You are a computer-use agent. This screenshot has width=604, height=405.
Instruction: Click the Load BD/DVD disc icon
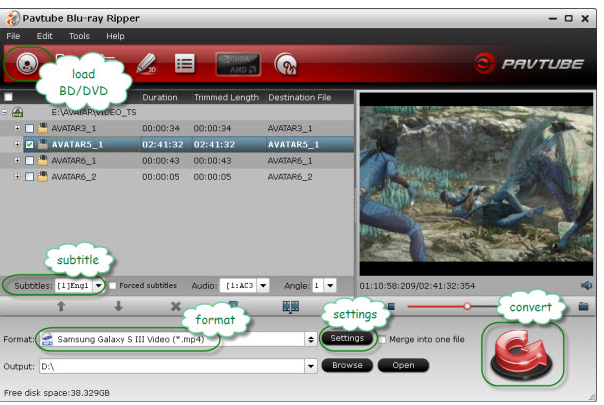tap(27, 63)
